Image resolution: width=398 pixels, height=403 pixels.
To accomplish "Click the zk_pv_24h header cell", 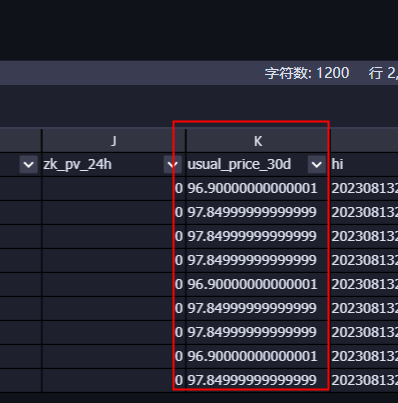I will [x=114, y=164].
